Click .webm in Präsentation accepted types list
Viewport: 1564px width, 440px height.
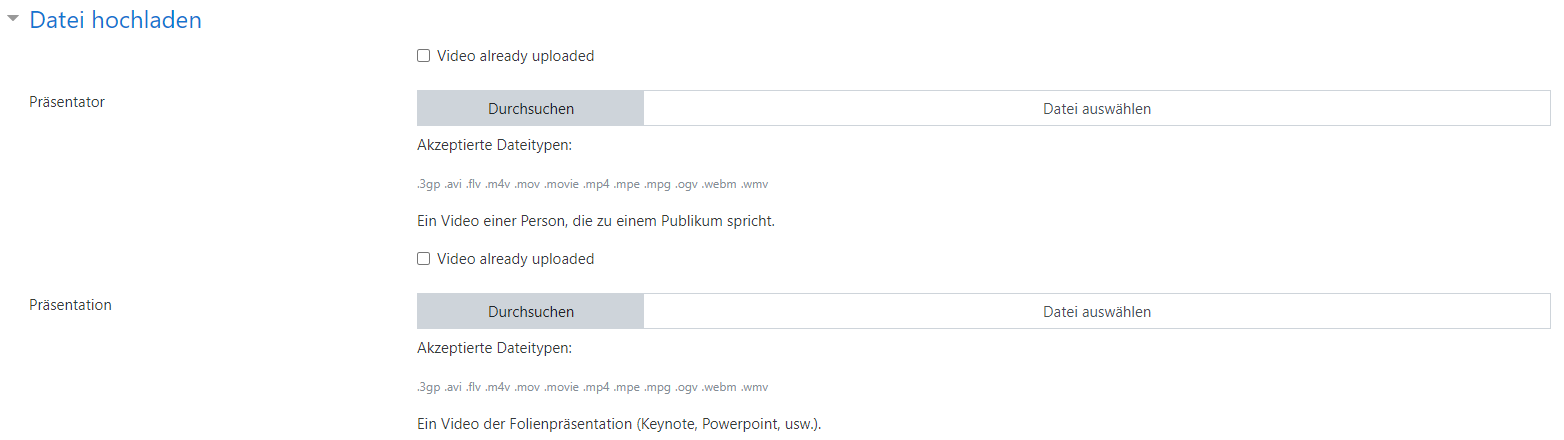point(719,388)
